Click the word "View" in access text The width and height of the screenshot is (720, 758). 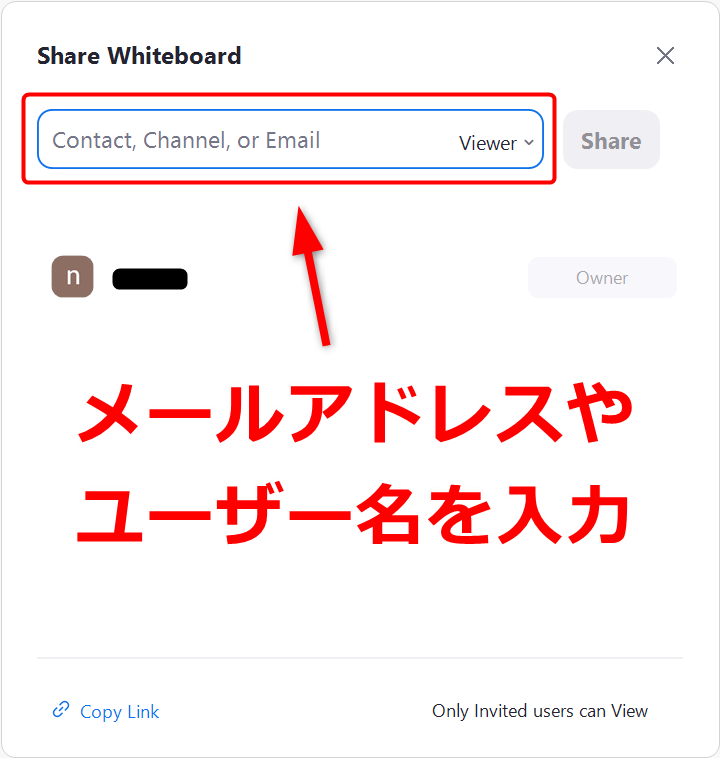629,711
